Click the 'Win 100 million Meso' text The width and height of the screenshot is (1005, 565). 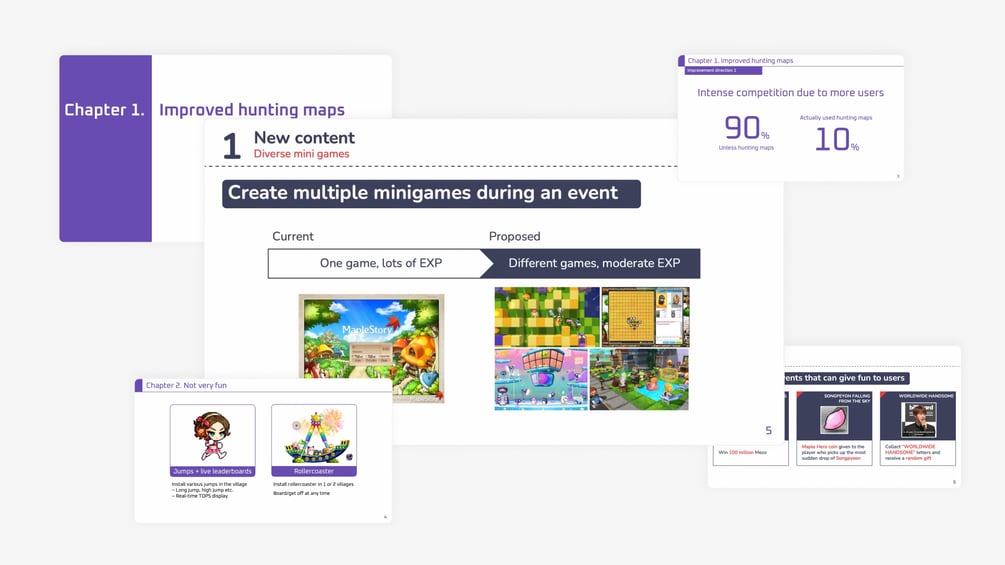742,452
